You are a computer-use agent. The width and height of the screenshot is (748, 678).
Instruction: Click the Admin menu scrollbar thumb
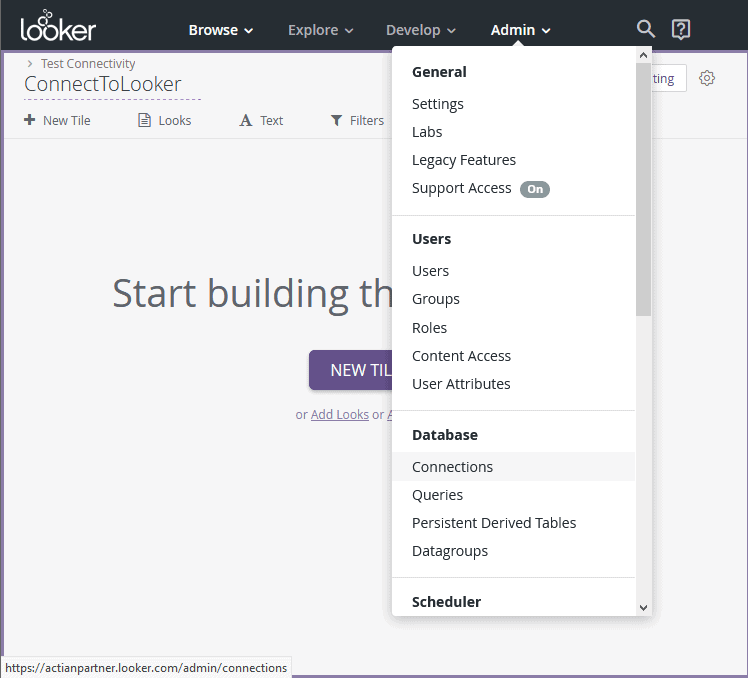pyautogui.click(x=643, y=189)
